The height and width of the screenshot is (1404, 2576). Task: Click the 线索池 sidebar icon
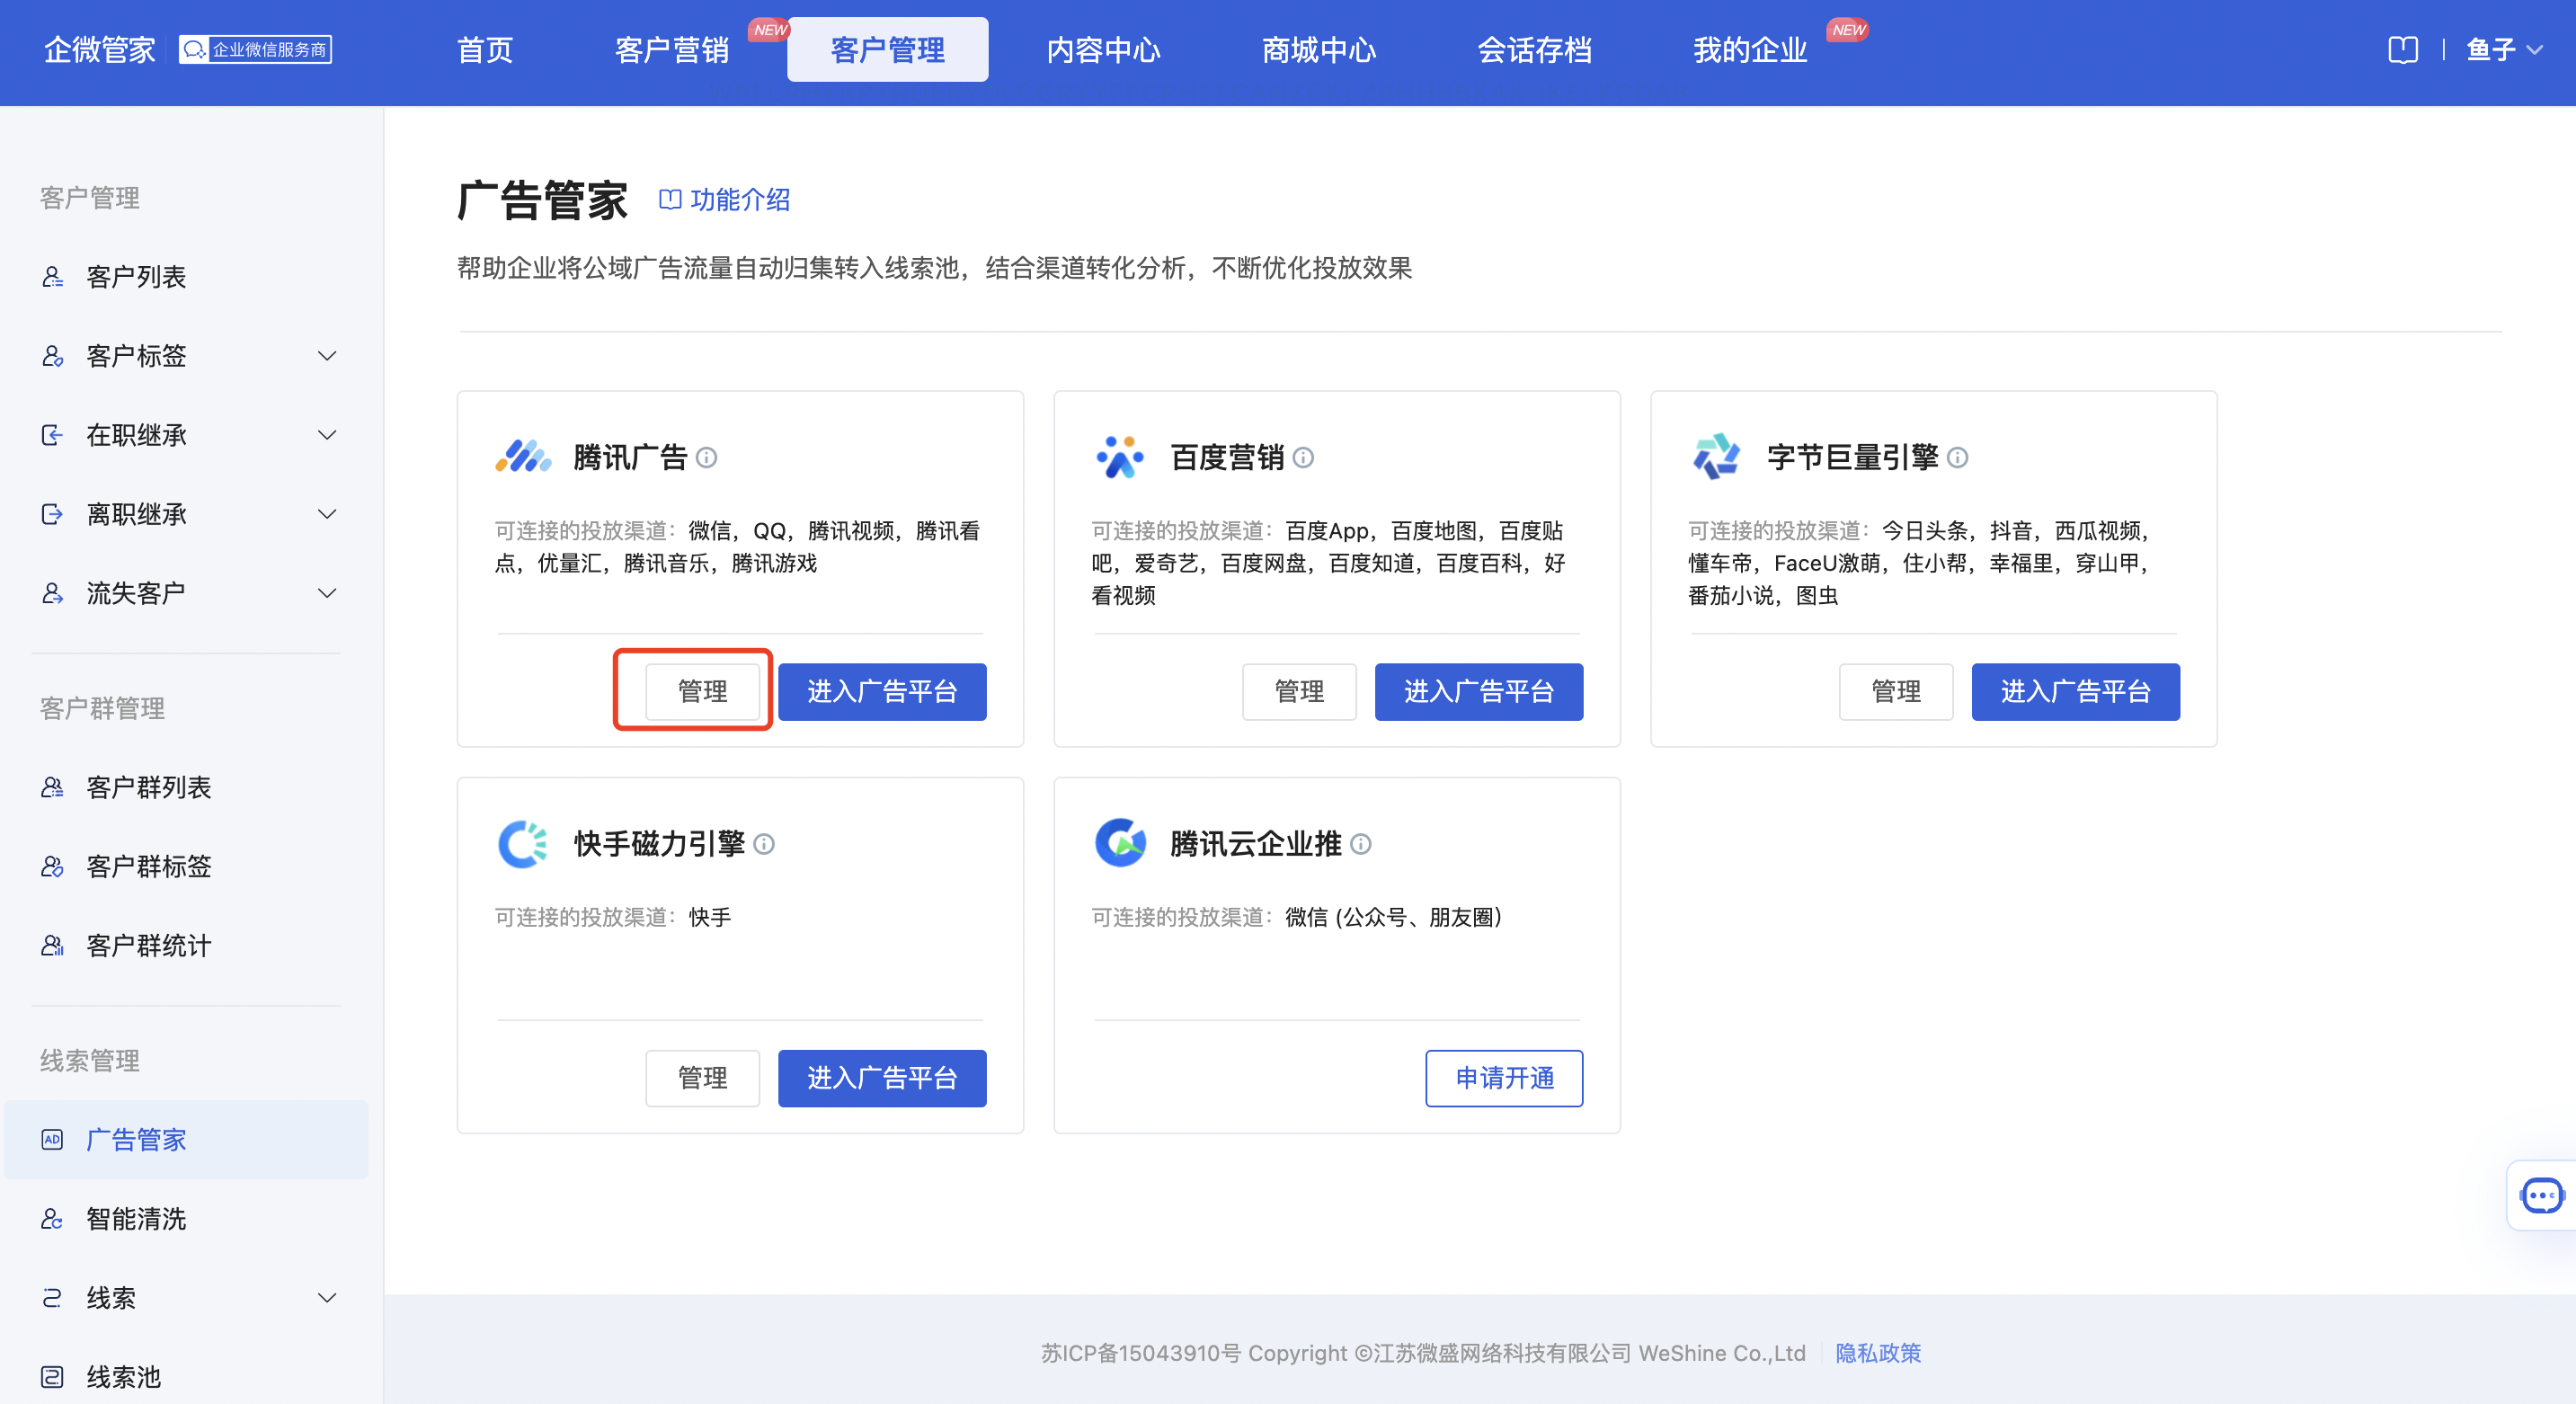52,1377
